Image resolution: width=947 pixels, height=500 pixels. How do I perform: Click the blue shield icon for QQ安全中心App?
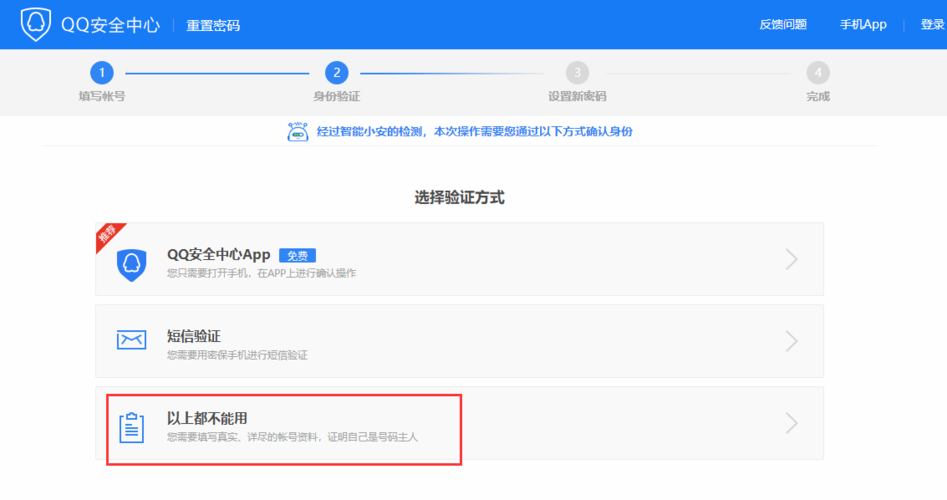(132, 264)
